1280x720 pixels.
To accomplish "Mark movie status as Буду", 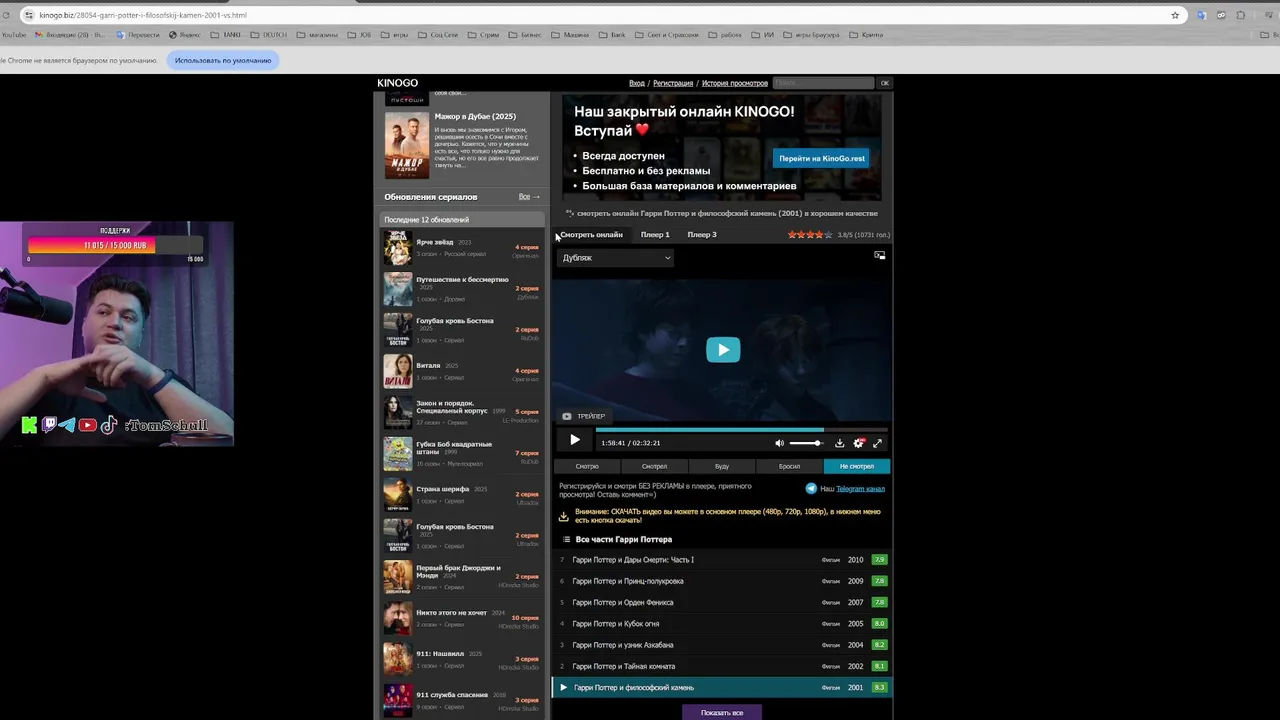I will (722, 466).
